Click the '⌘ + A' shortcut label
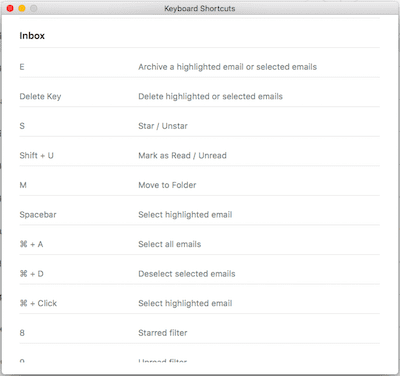The image size is (400, 376). coord(31,244)
